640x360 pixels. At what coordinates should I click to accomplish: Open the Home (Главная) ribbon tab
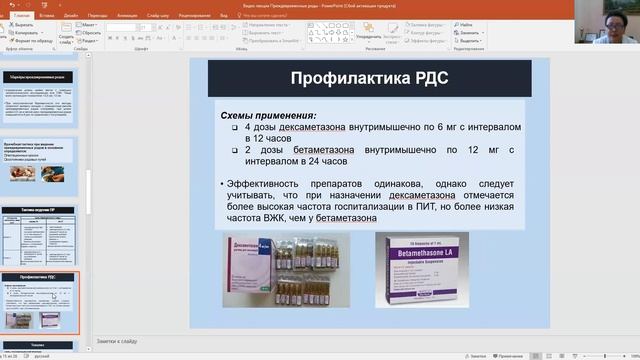coord(22,16)
